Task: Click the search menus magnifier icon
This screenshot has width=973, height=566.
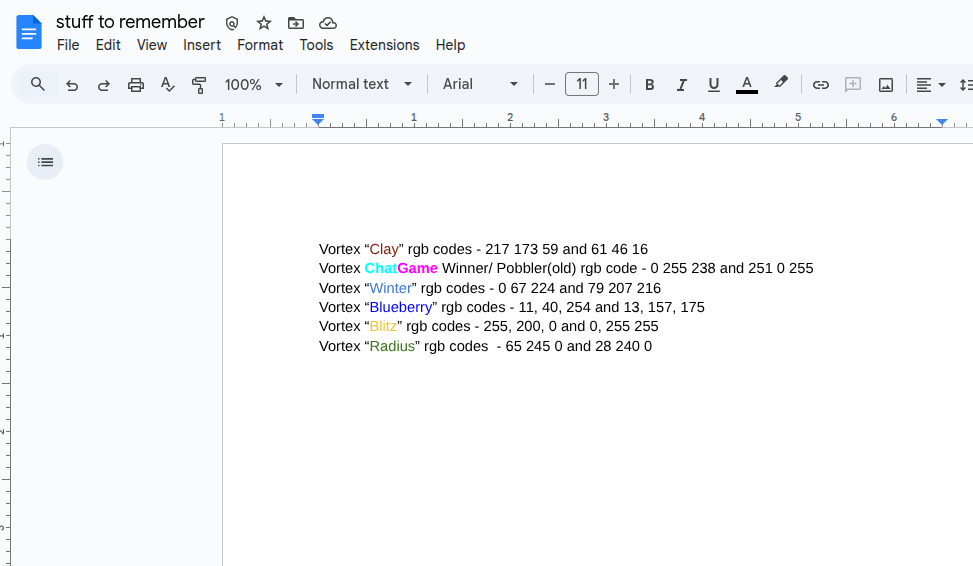Action: coord(38,84)
